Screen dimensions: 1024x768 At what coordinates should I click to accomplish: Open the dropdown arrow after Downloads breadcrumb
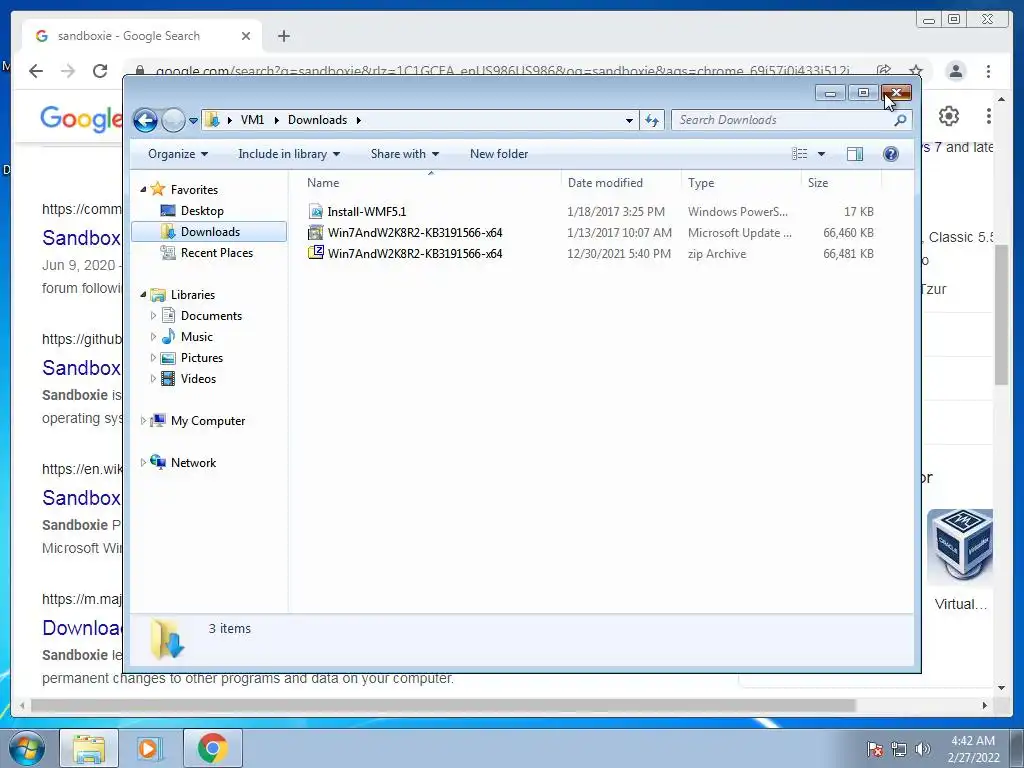tap(359, 120)
